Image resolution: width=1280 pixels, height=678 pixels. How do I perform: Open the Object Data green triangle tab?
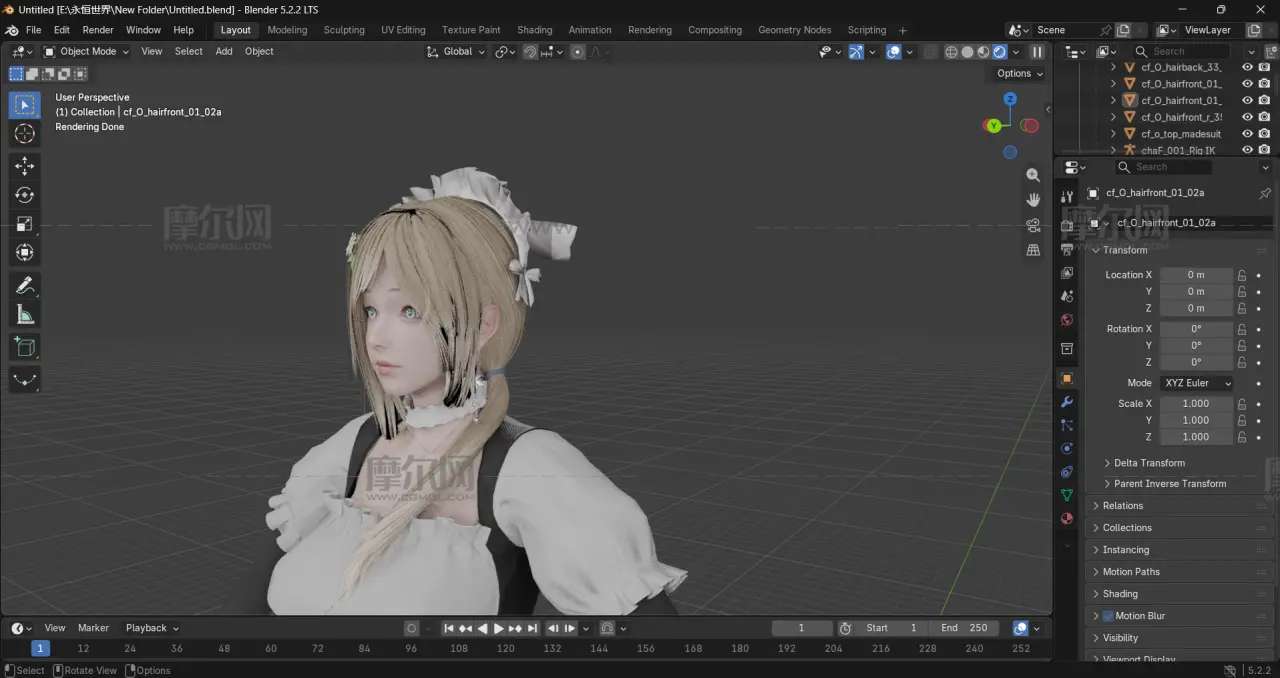click(1067, 495)
